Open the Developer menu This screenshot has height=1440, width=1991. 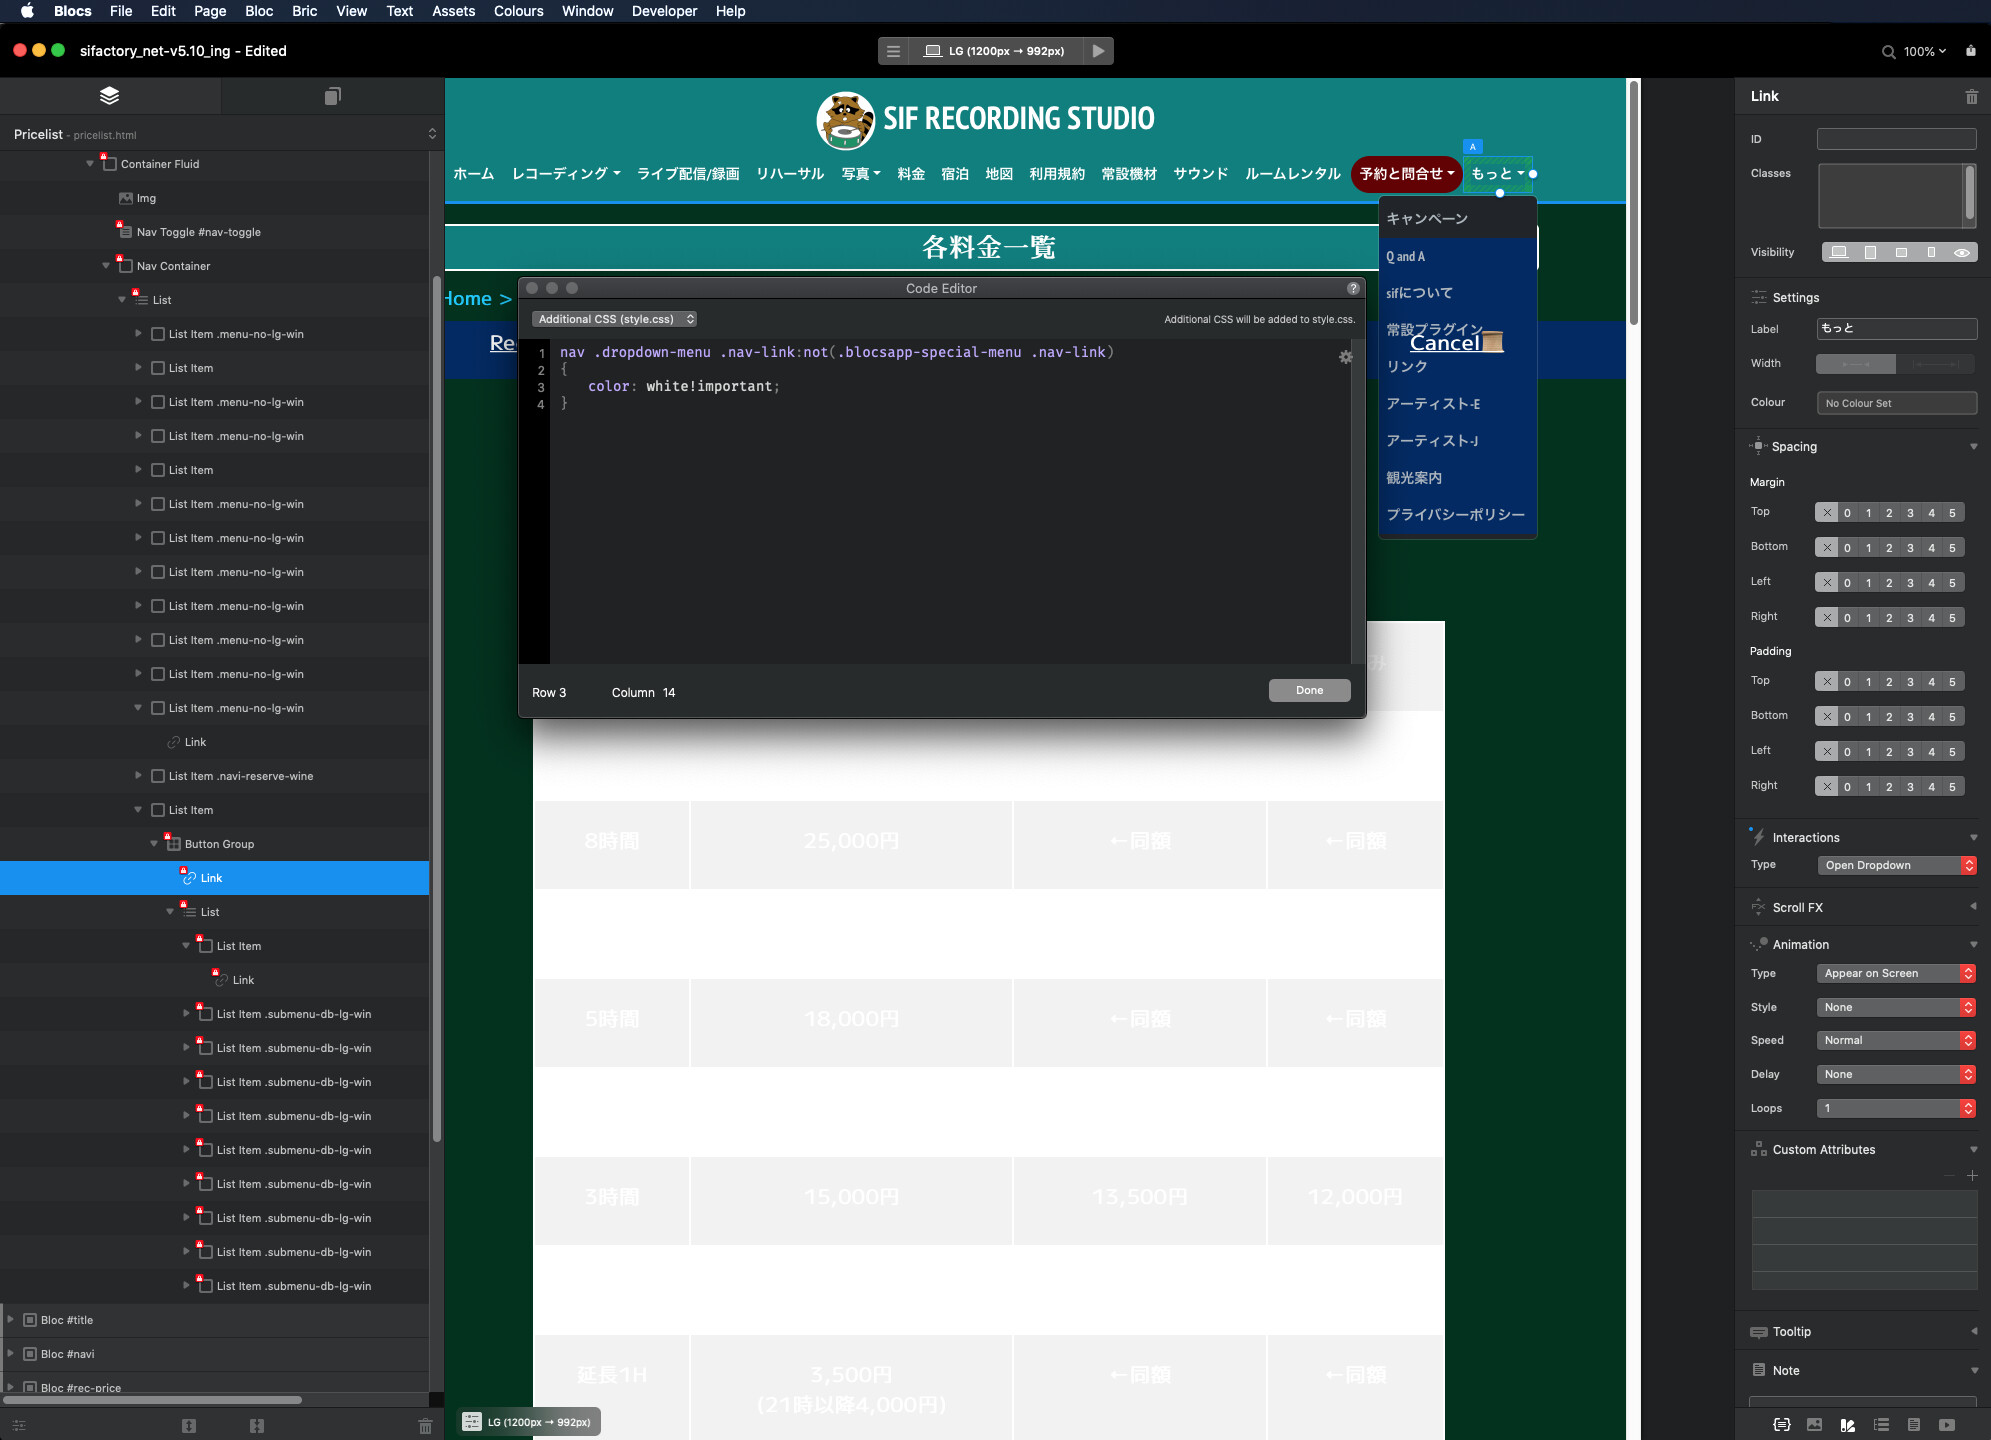pyautogui.click(x=664, y=11)
